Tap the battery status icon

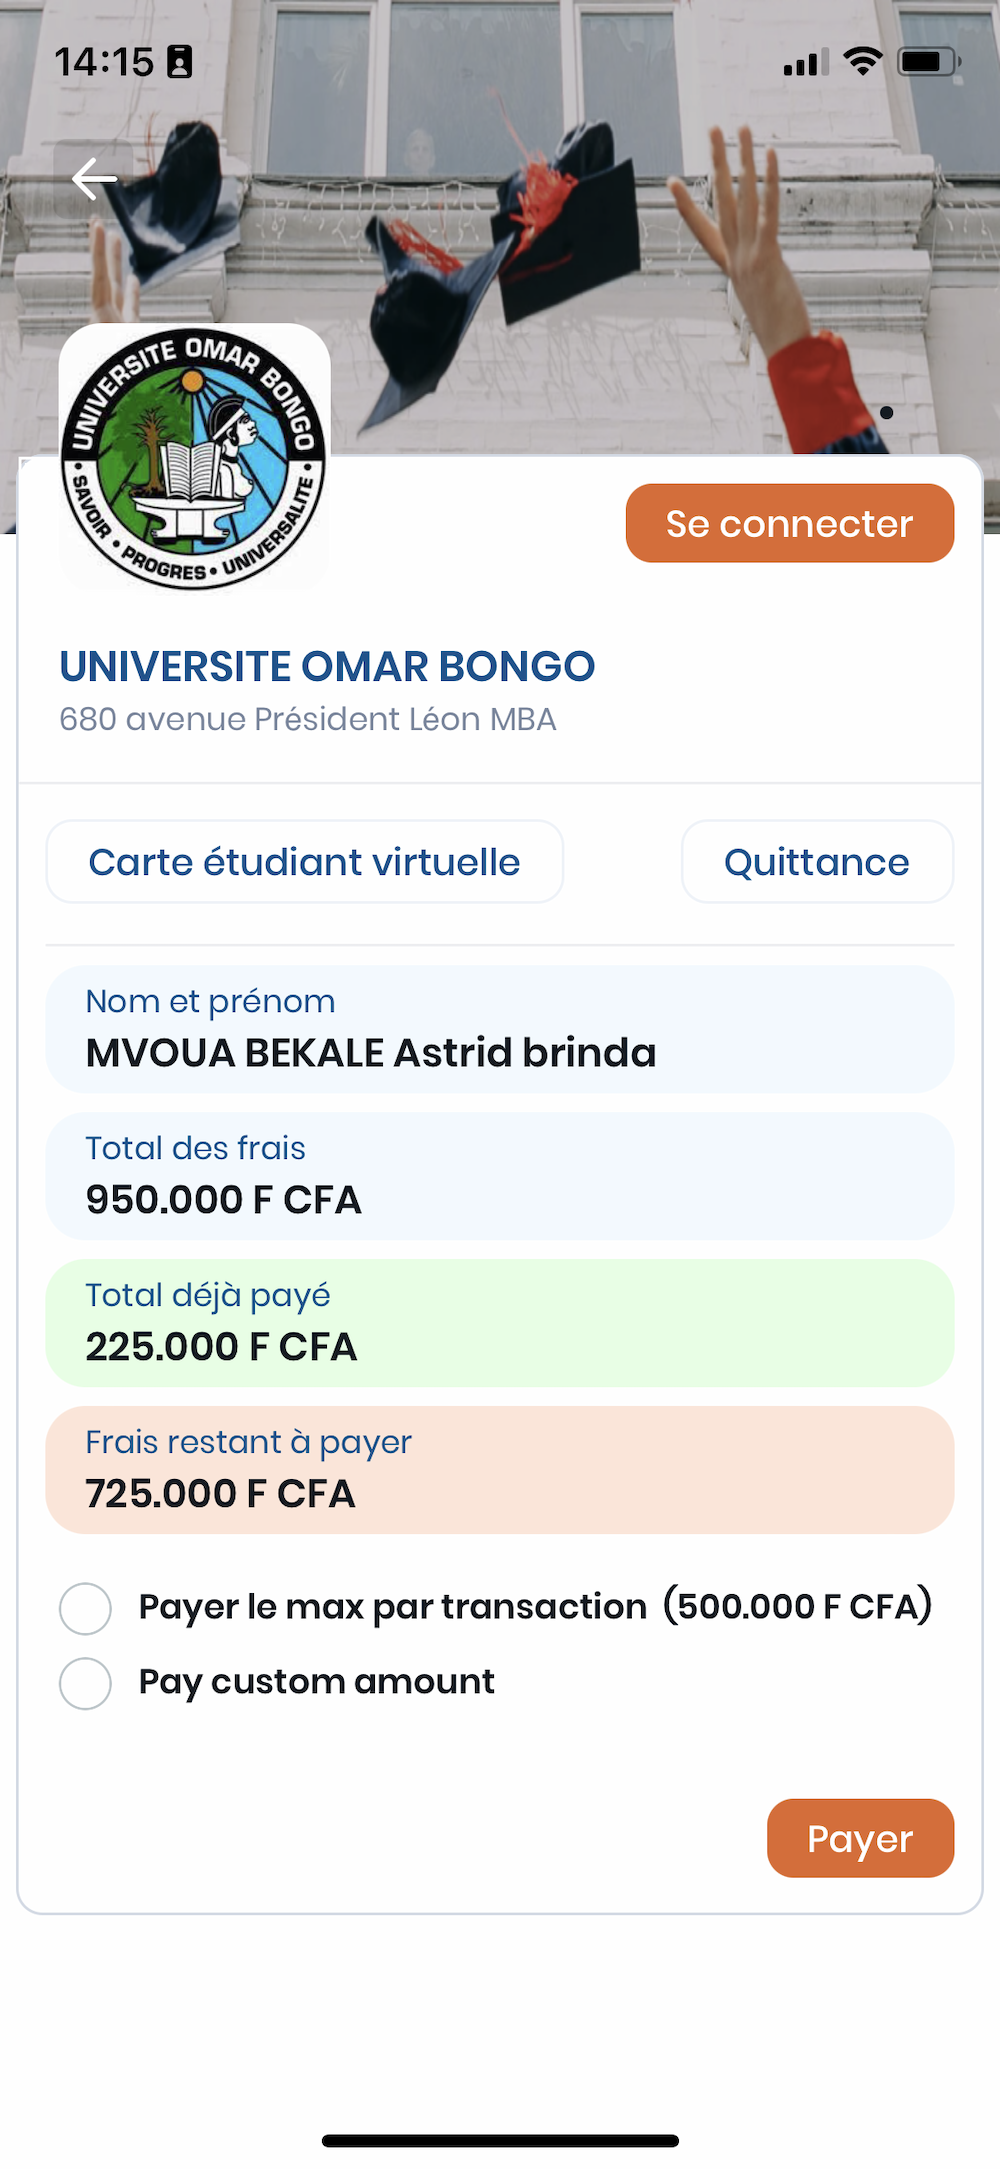[x=928, y=62]
